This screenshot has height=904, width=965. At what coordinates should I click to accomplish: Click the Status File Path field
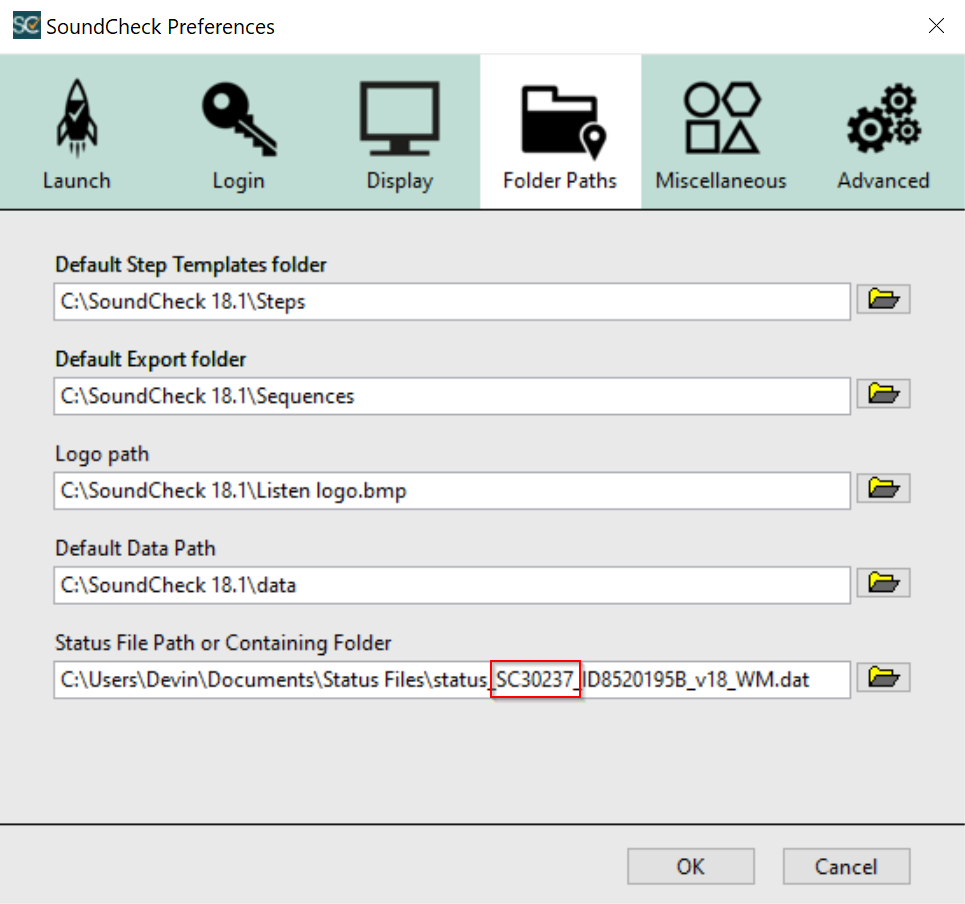click(x=452, y=679)
